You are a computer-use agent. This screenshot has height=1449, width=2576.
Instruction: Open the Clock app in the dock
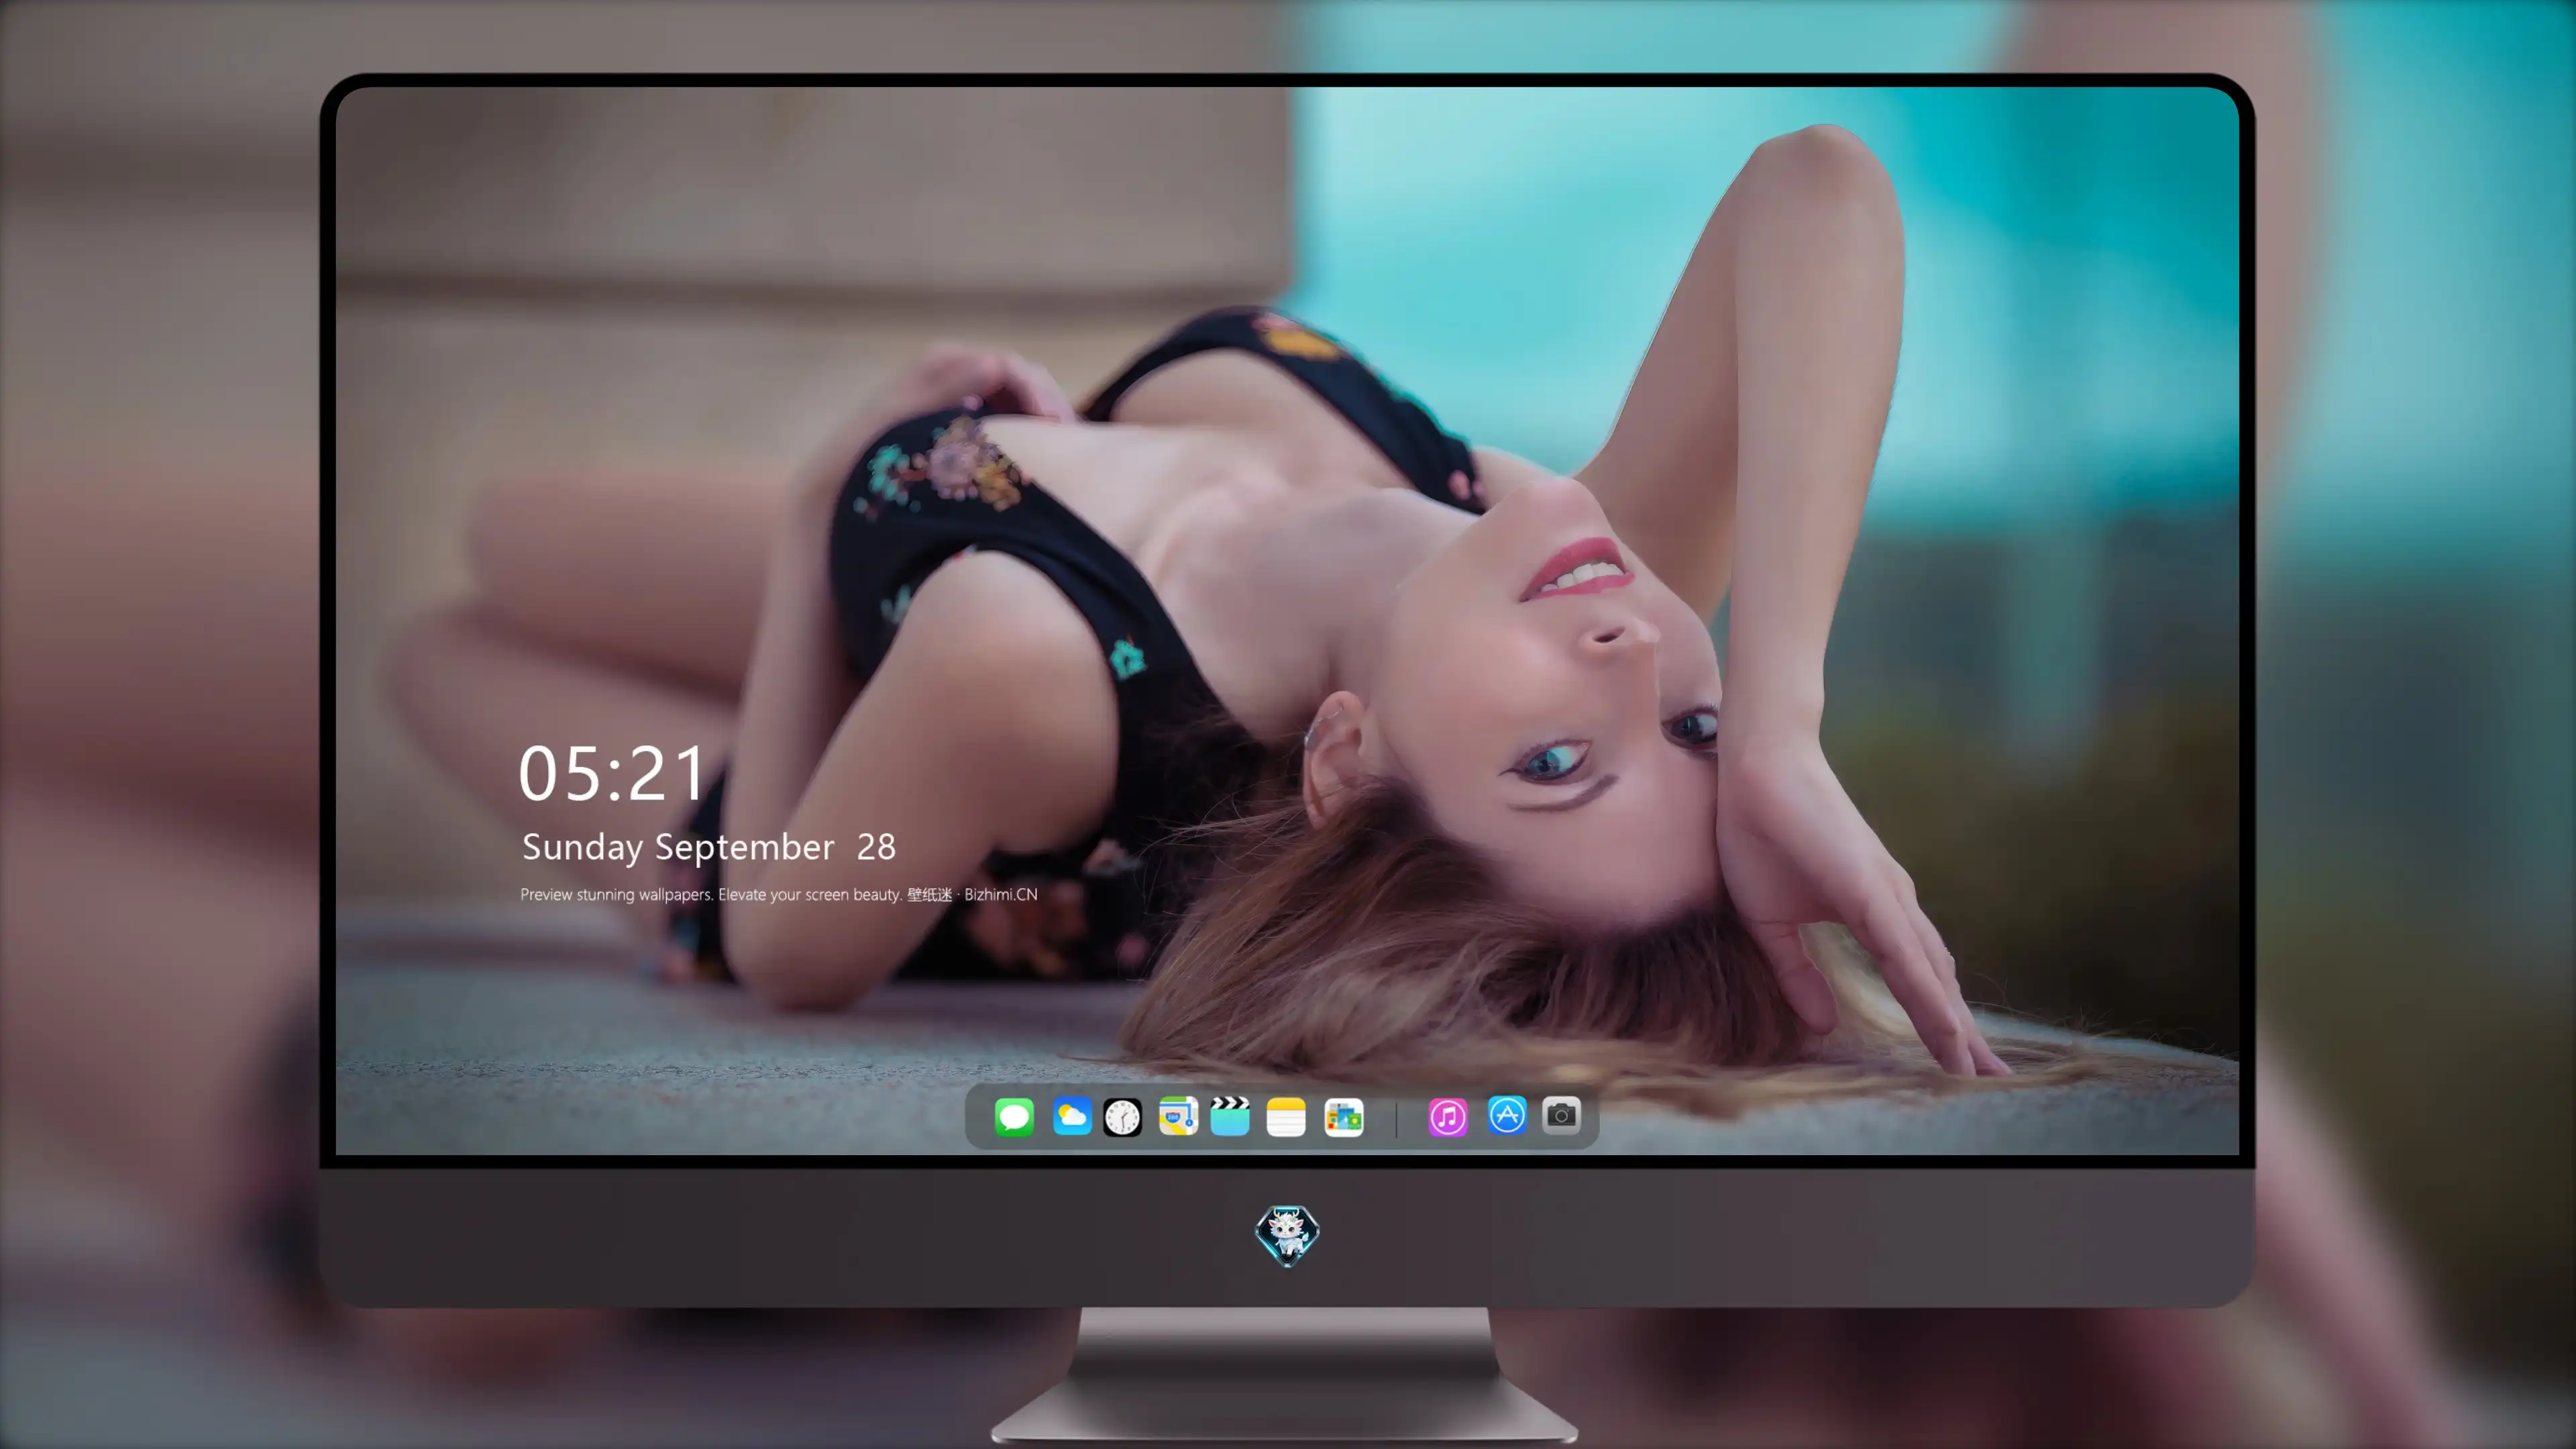(1122, 1117)
